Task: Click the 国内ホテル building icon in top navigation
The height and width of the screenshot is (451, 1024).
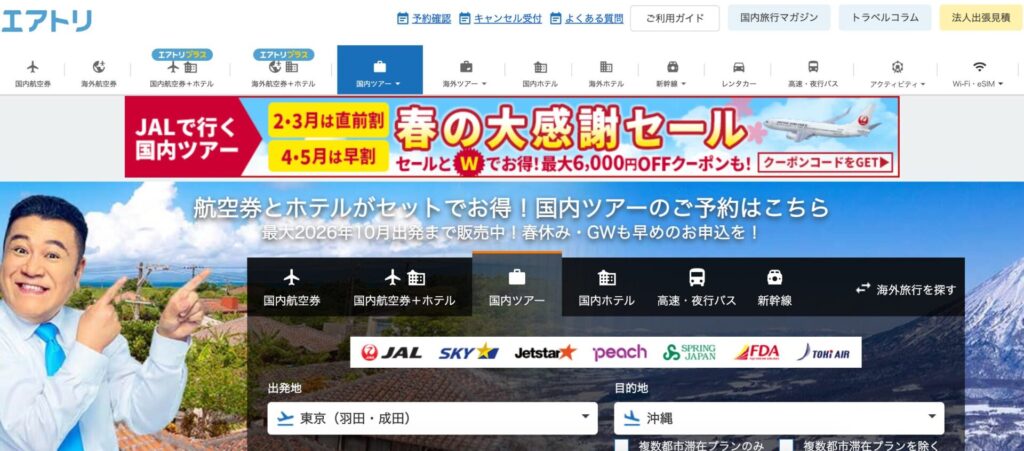Action: click(540, 67)
